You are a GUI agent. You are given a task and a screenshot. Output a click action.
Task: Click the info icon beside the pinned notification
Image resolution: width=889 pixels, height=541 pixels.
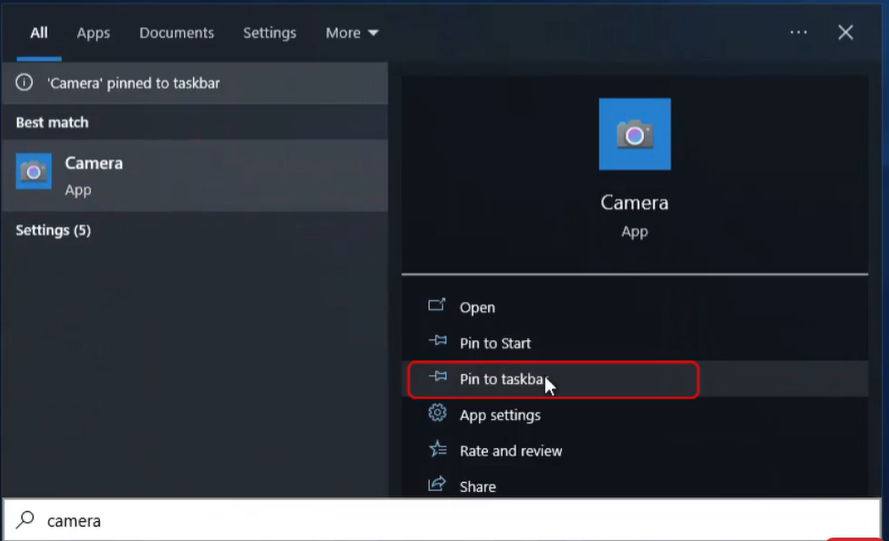(x=24, y=83)
